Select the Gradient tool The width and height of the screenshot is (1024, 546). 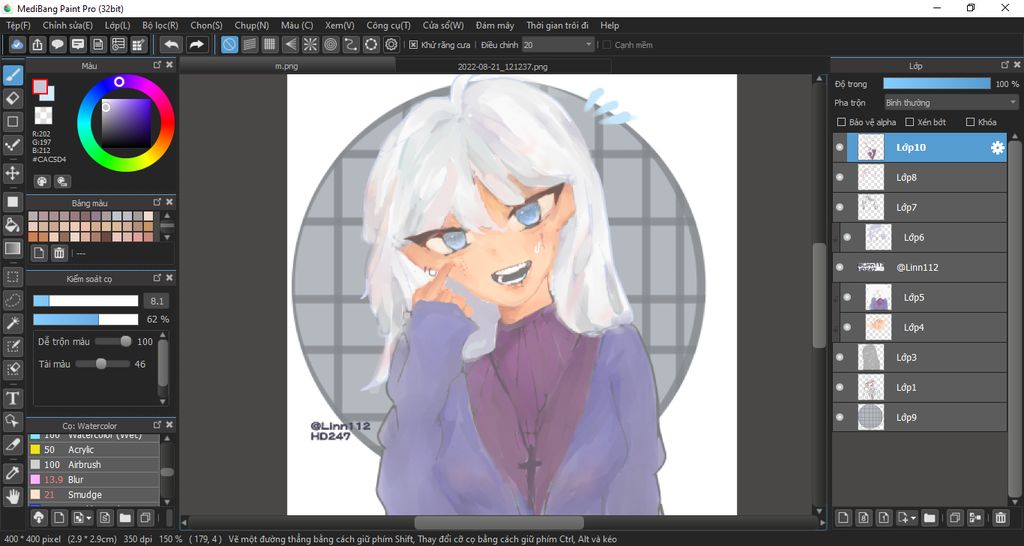pyautogui.click(x=12, y=248)
